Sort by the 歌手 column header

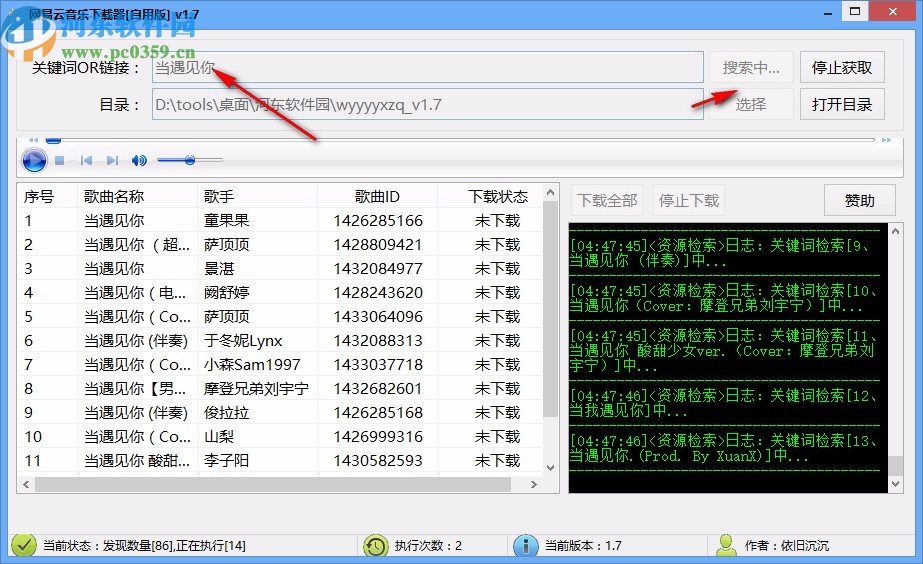[x=258, y=196]
